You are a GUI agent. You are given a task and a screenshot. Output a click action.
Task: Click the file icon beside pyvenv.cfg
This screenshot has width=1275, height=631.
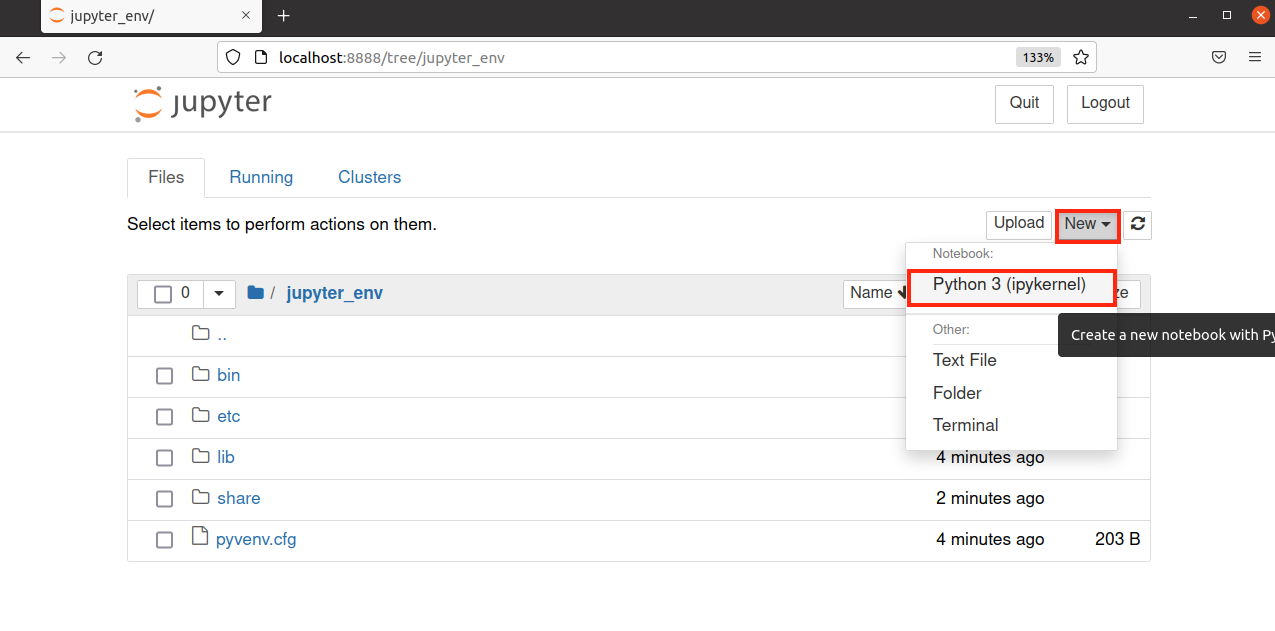coord(200,538)
